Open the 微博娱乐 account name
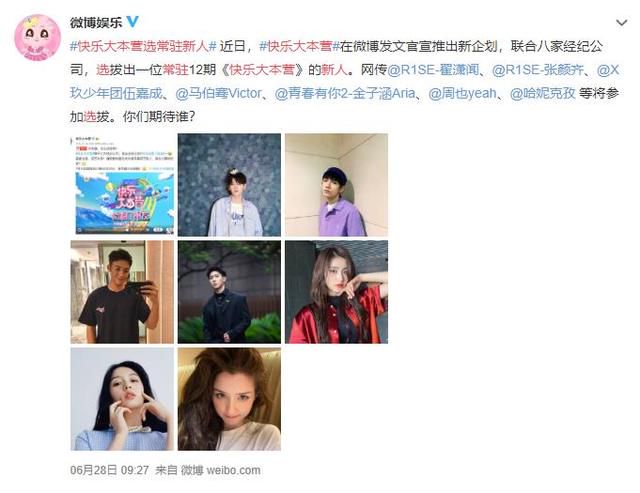 click(x=96, y=22)
